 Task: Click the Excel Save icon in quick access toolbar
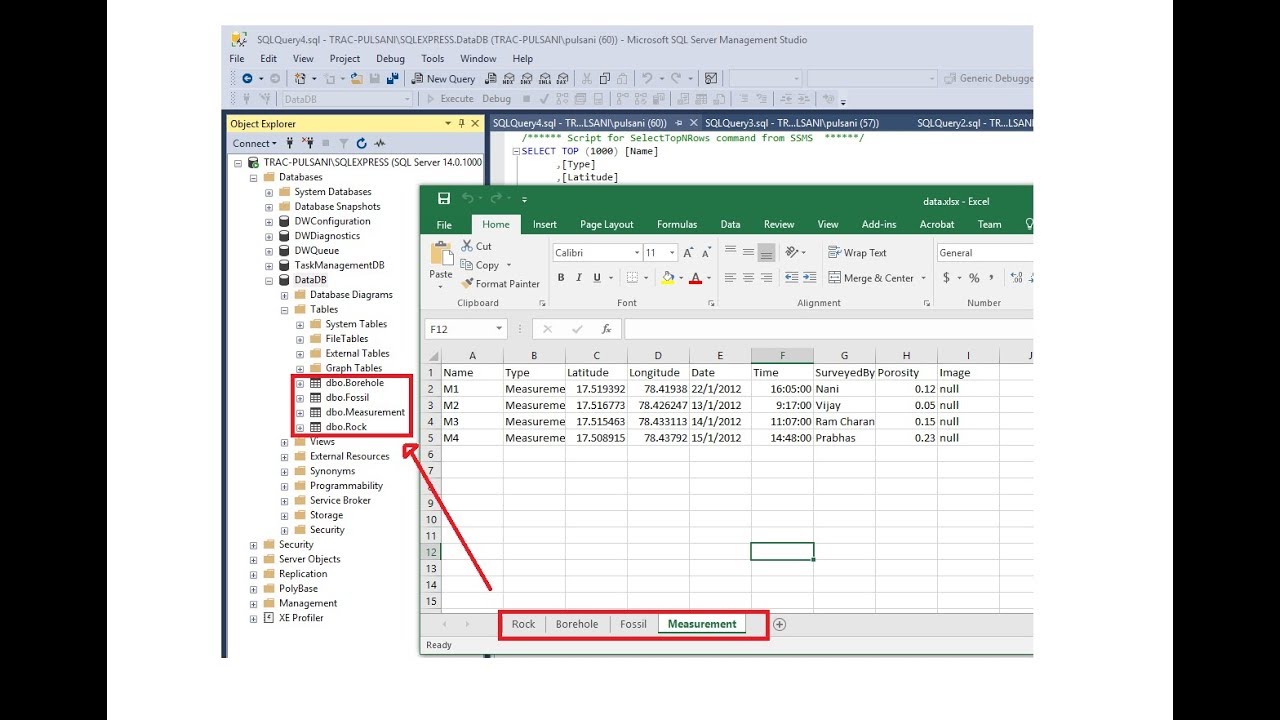click(444, 198)
